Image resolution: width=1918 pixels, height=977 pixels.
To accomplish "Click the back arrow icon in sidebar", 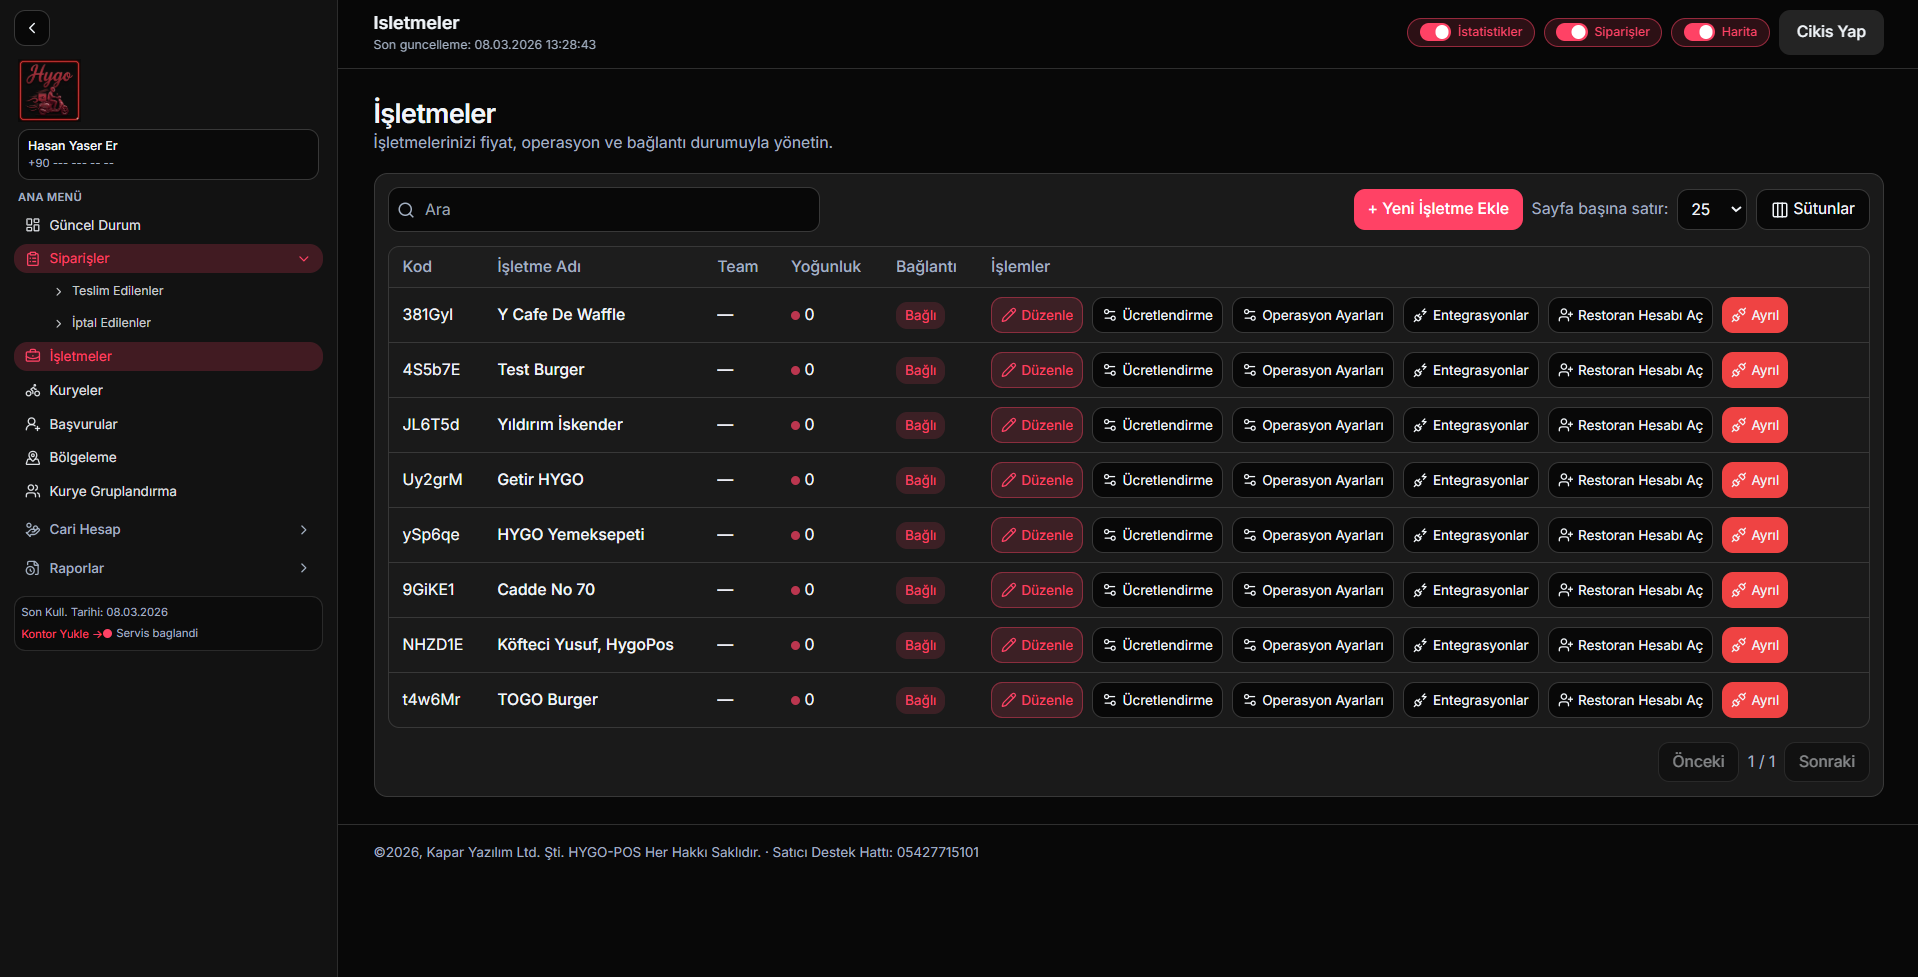I will (x=32, y=28).
